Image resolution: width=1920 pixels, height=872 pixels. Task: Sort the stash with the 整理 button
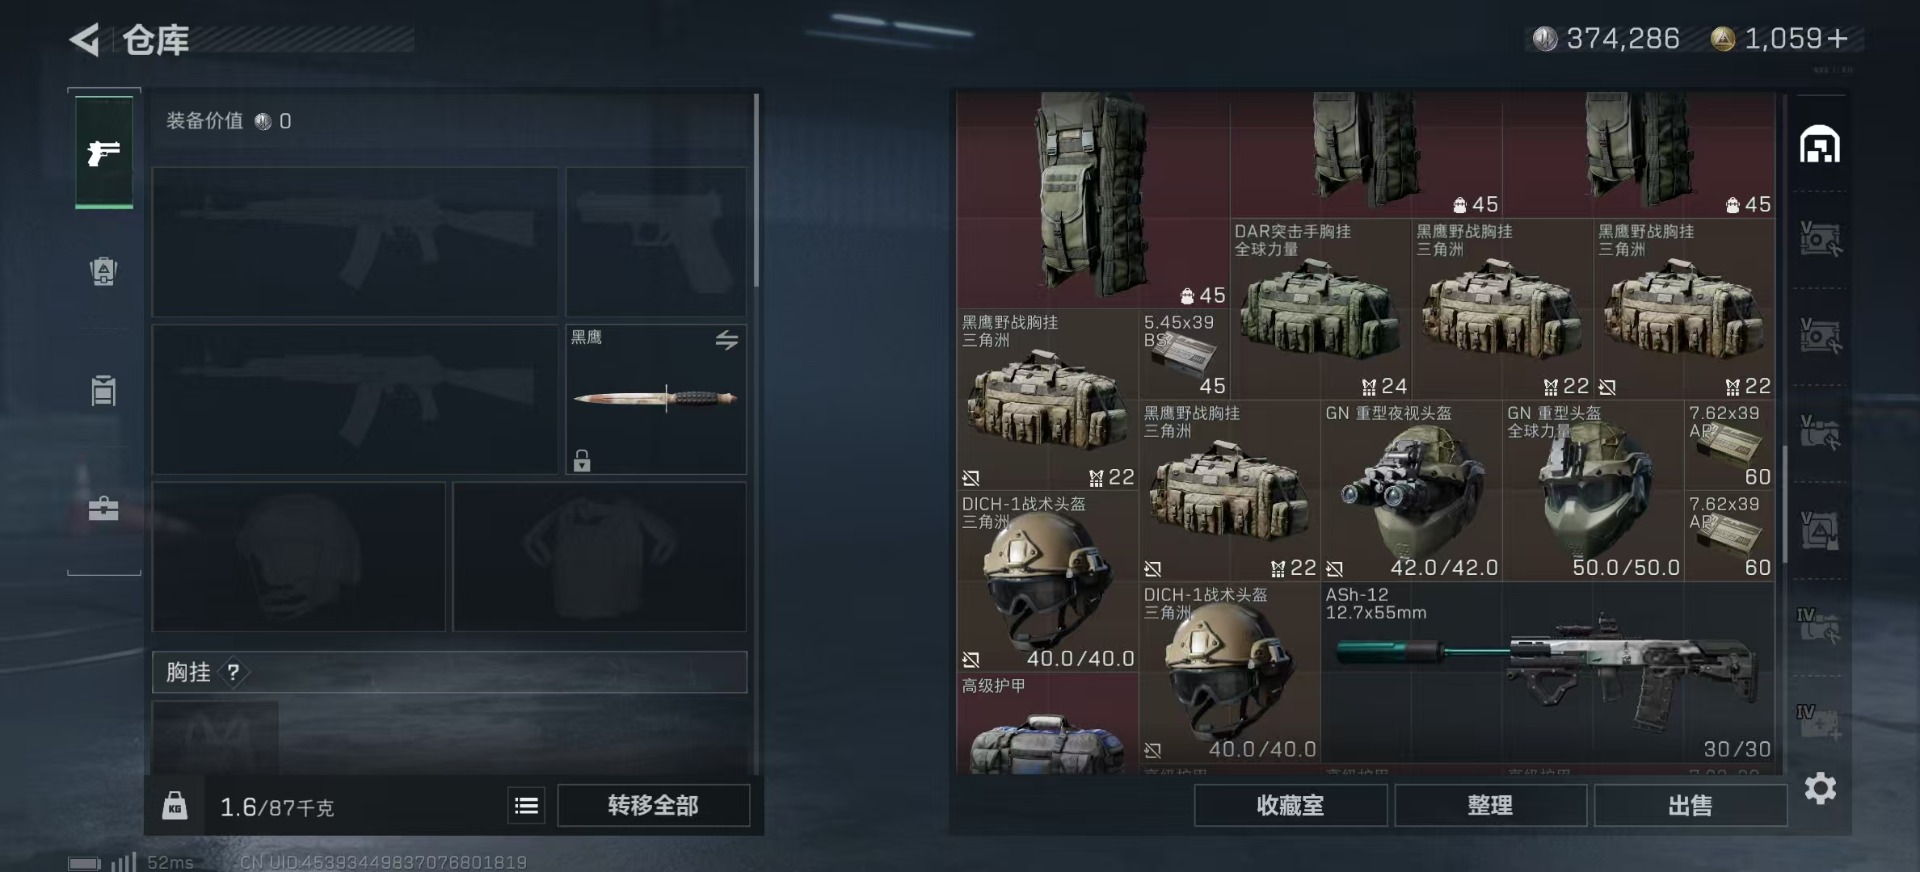1490,805
